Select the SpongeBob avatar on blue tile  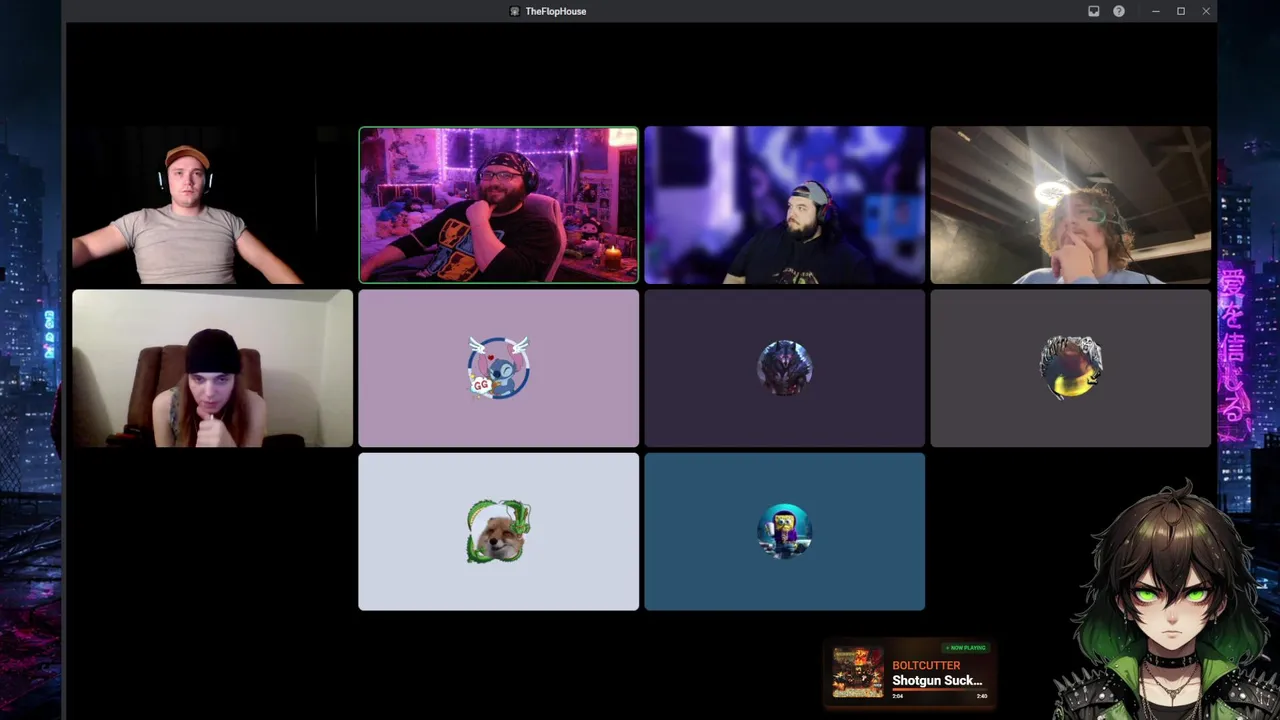[784, 532]
